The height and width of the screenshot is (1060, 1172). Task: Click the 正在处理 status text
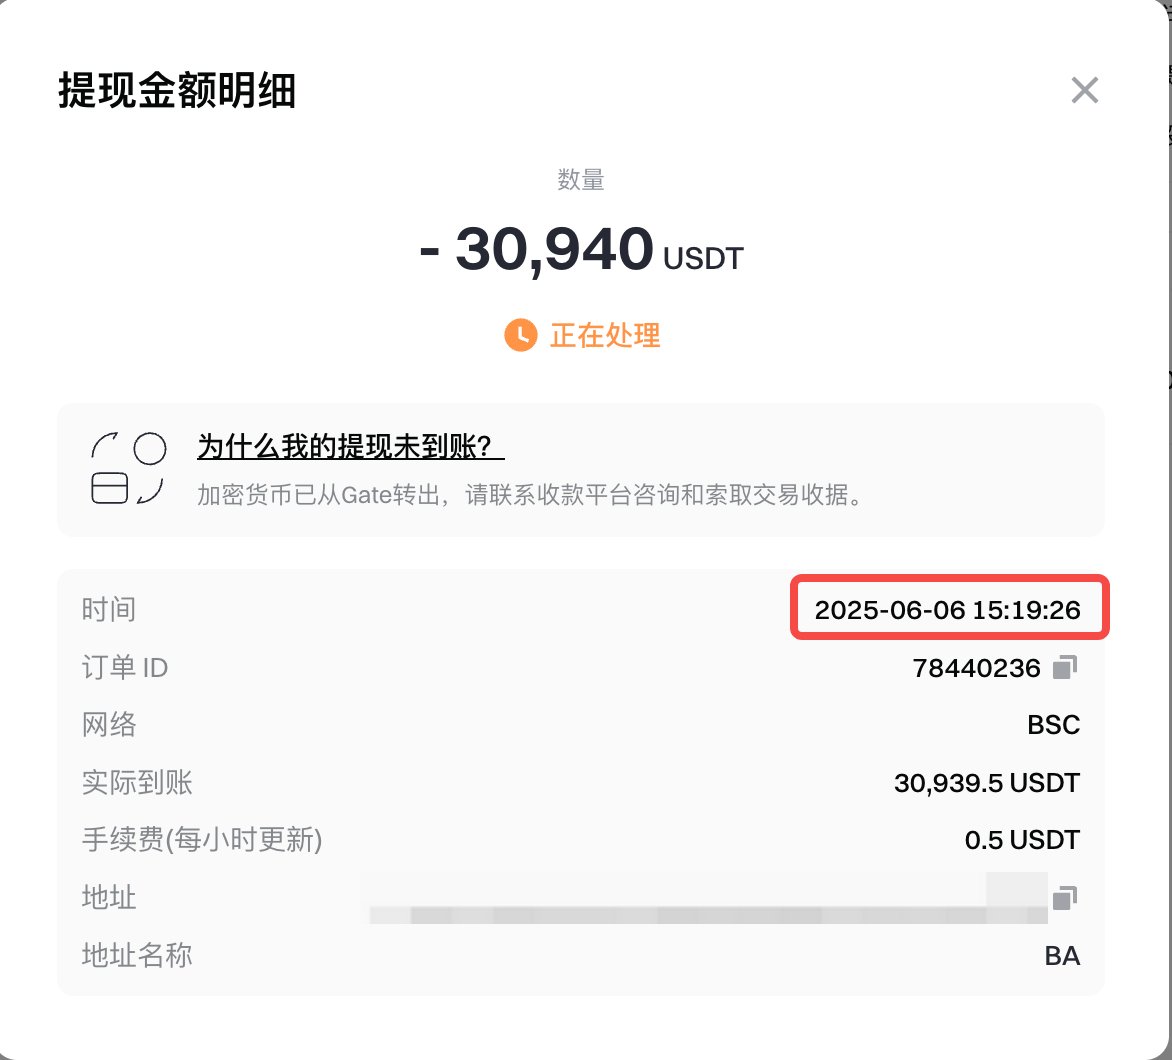pyautogui.click(x=605, y=335)
